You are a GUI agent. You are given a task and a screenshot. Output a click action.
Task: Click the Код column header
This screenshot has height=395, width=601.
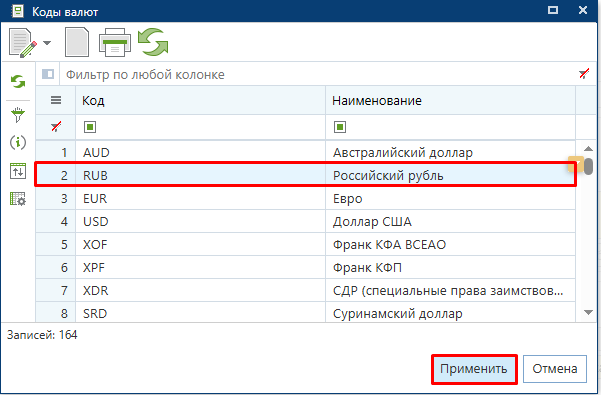[200, 100]
